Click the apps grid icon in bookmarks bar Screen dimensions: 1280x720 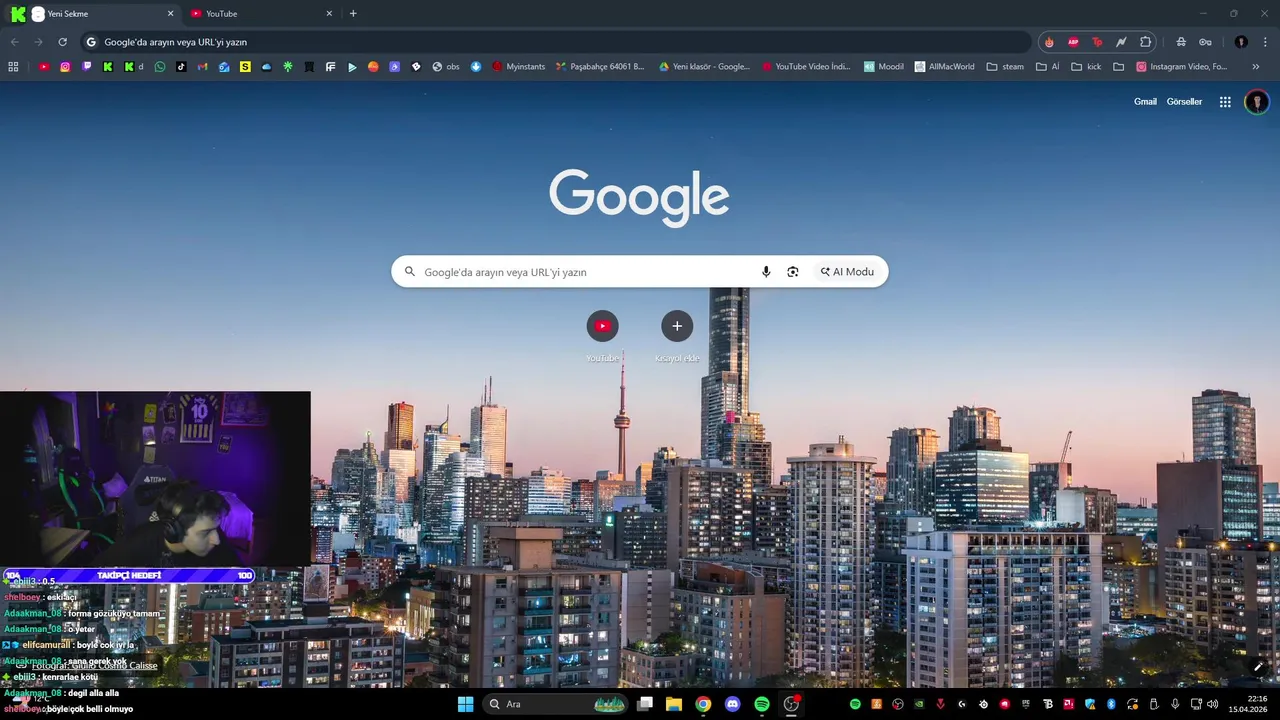coord(13,67)
